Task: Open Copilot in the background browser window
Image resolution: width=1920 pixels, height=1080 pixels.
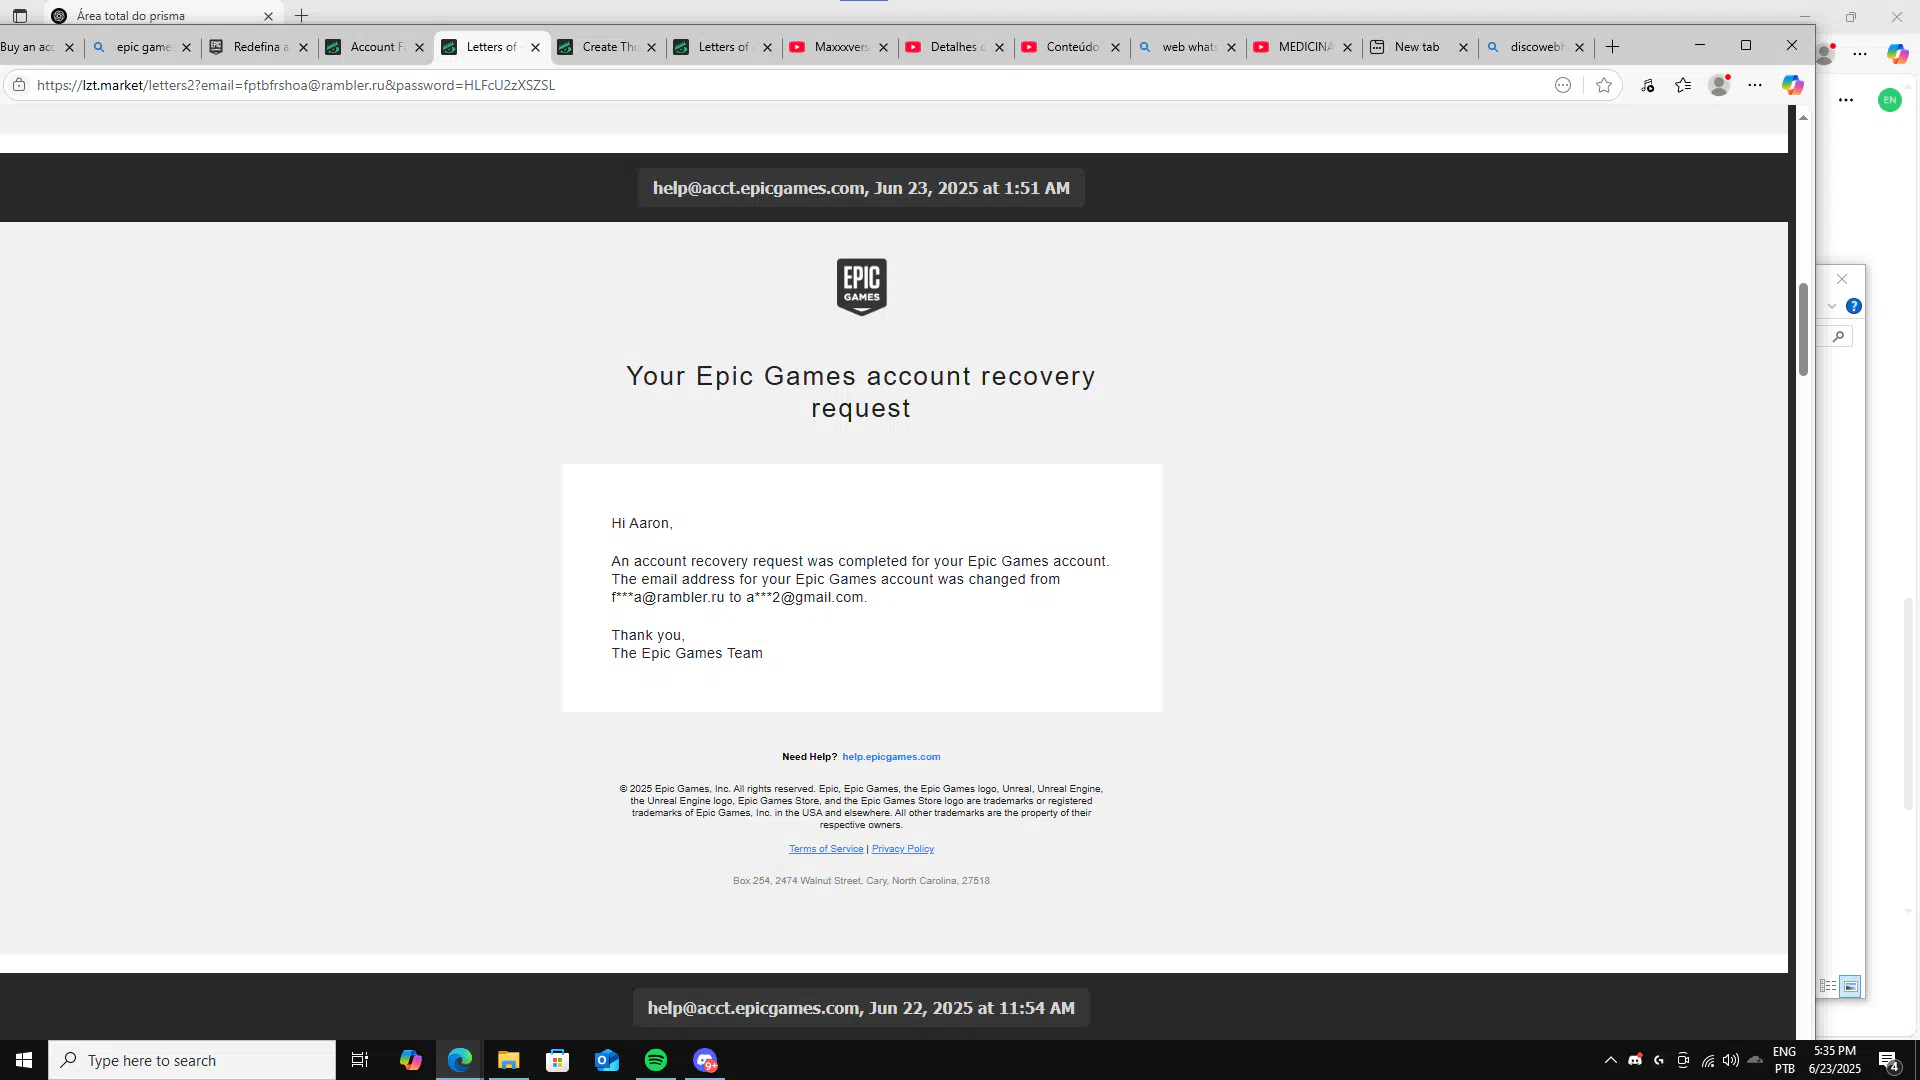Action: (1897, 54)
